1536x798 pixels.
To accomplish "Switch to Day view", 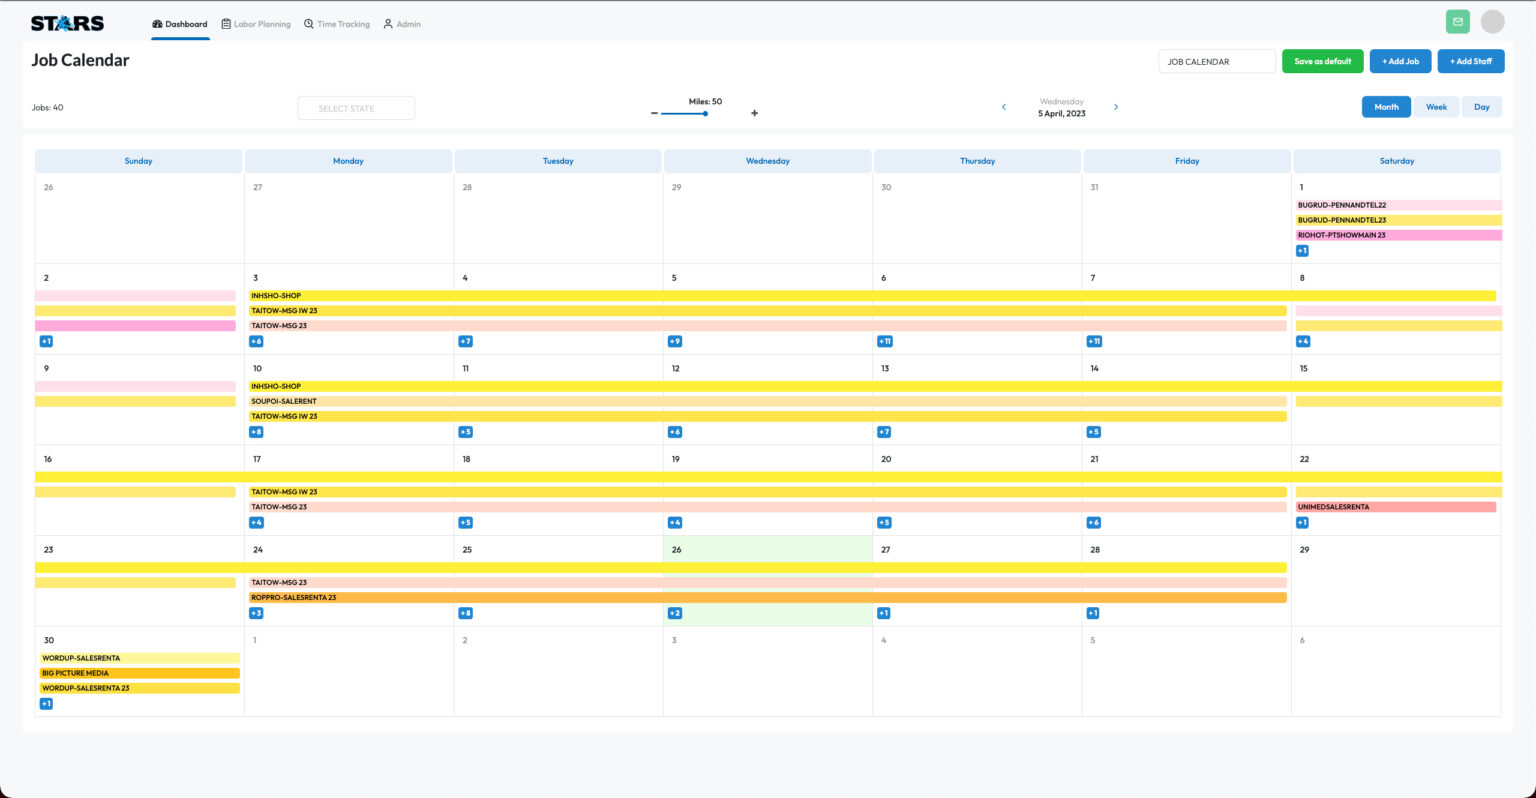I will pyautogui.click(x=1481, y=107).
